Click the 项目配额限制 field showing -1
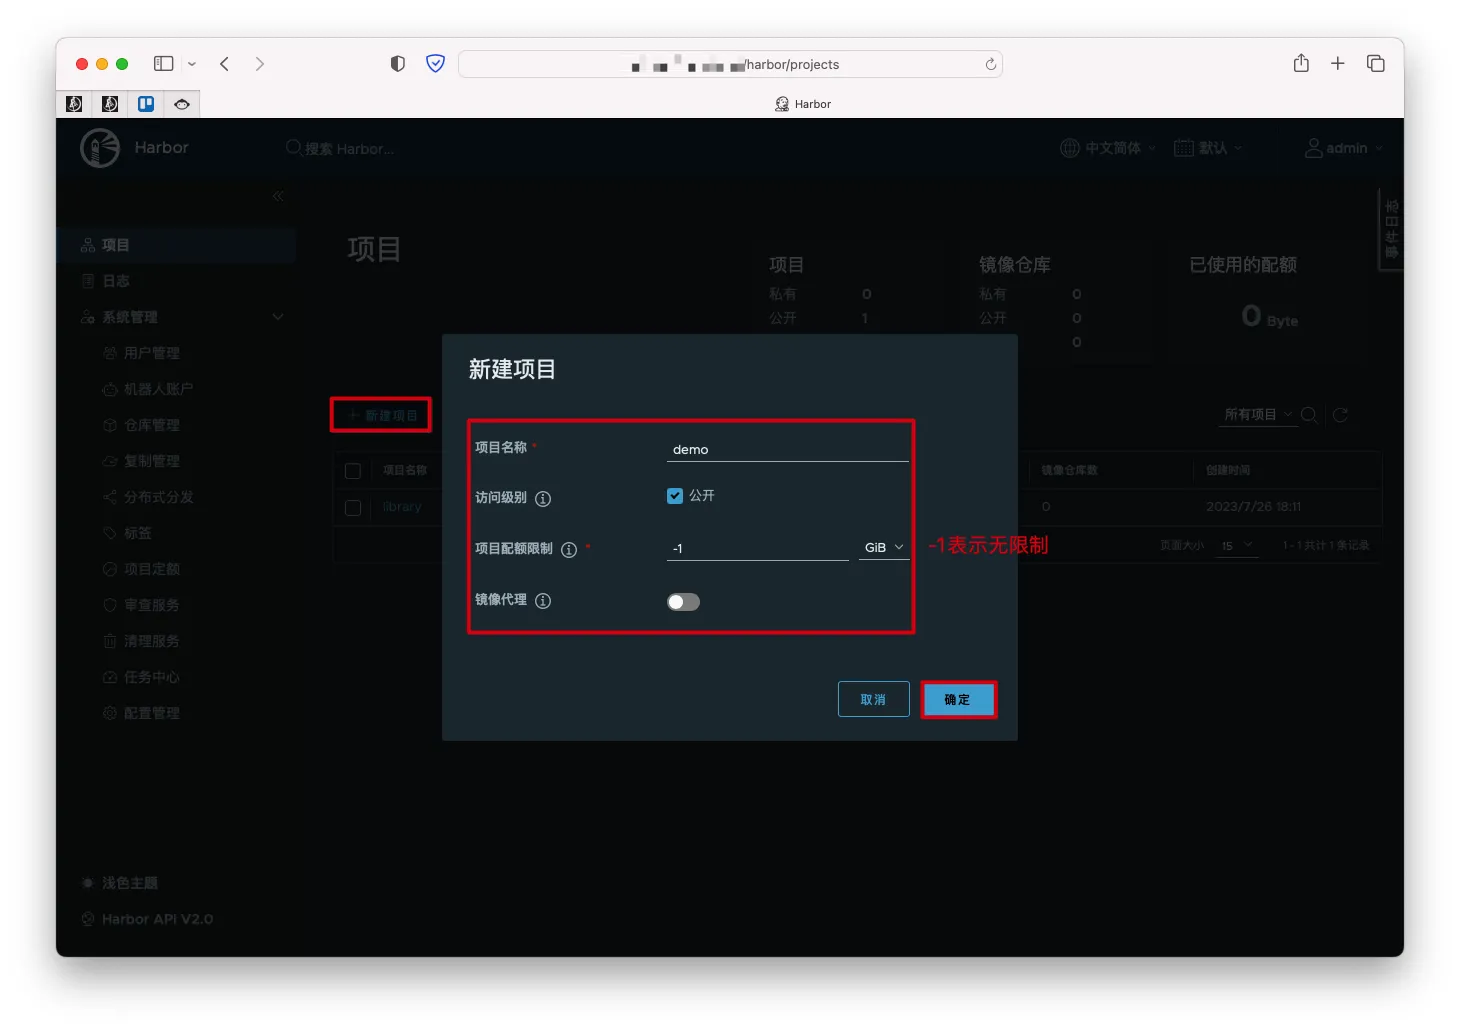Viewport: 1460px width, 1031px height. click(x=758, y=548)
